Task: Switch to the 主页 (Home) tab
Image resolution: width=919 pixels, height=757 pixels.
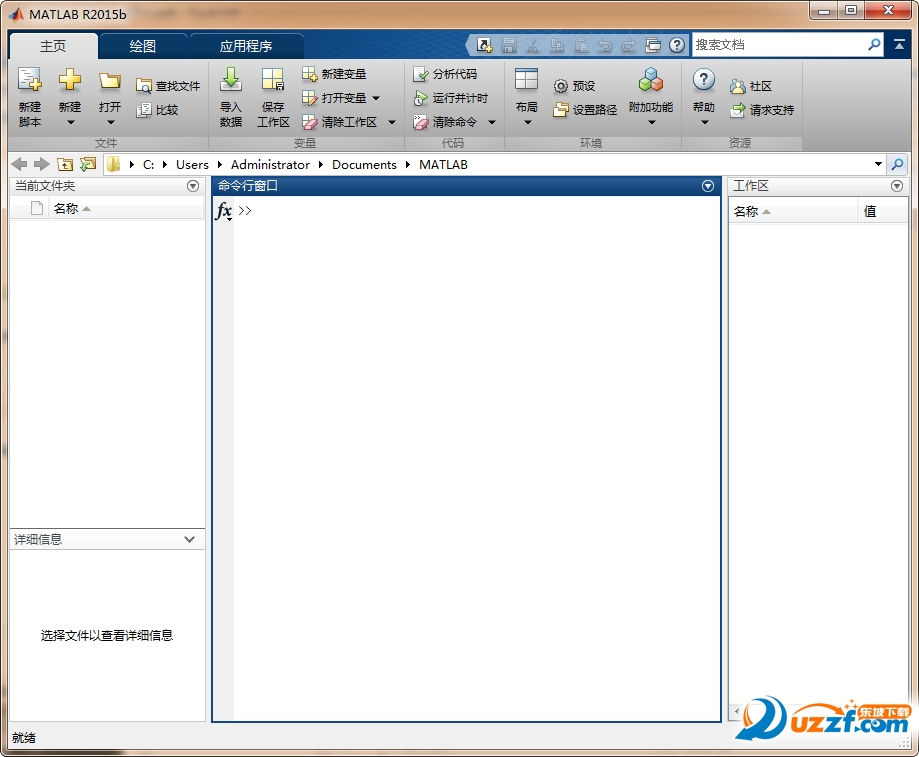Action: 53,46
